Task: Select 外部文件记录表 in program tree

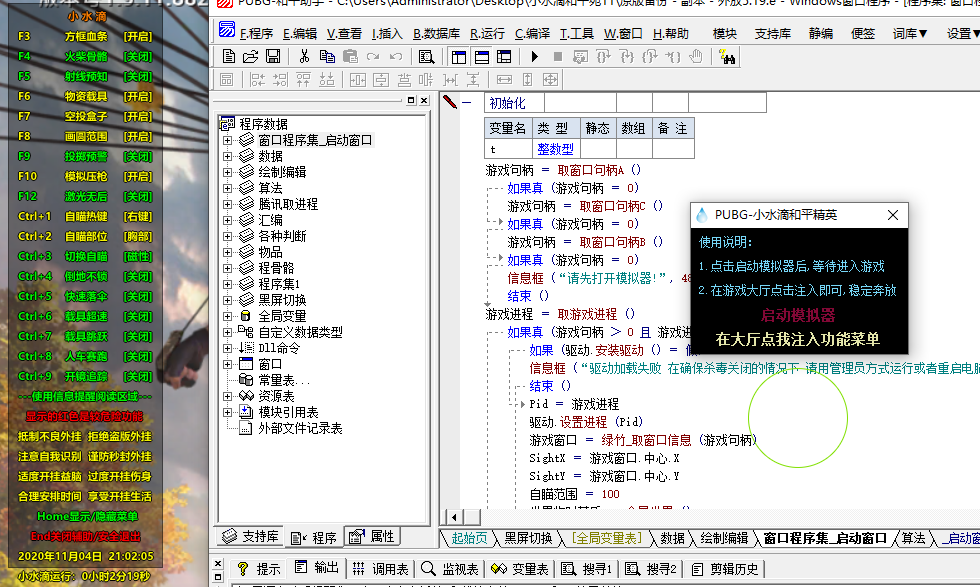Action: [300, 428]
